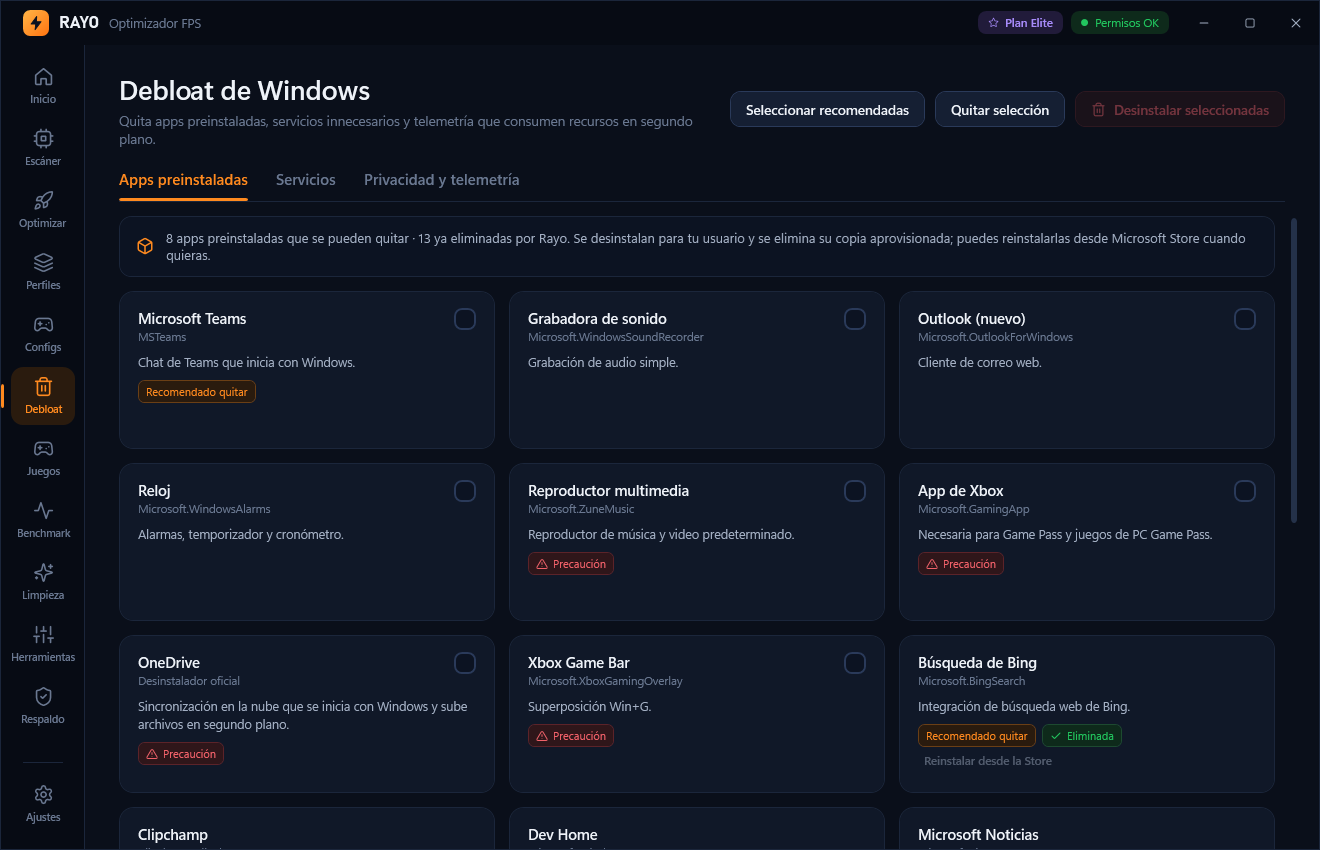The width and height of the screenshot is (1320, 850).
Task: Click the Precaución tag on OneDrive
Action: [x=181, y=754]
